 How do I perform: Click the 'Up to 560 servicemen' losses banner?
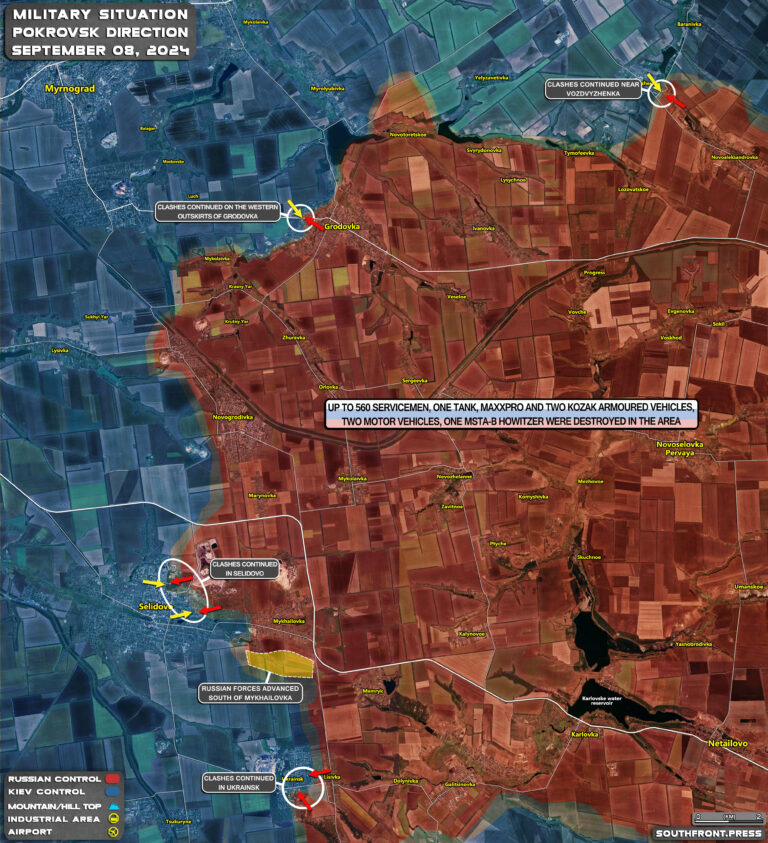[511, 415]
